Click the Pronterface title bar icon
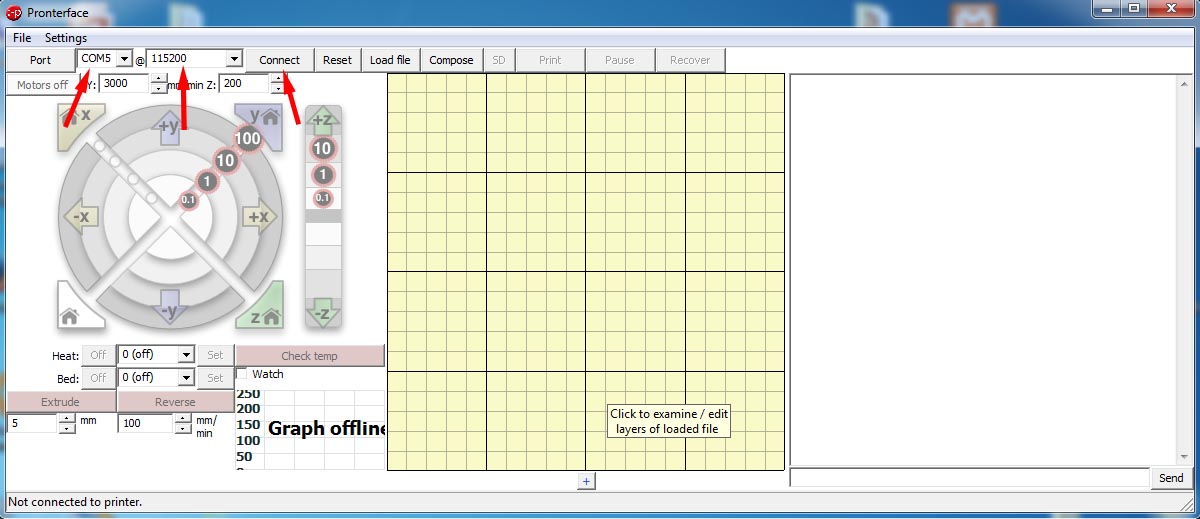This screenshot has width=1200, height=519. click(14, 13)
